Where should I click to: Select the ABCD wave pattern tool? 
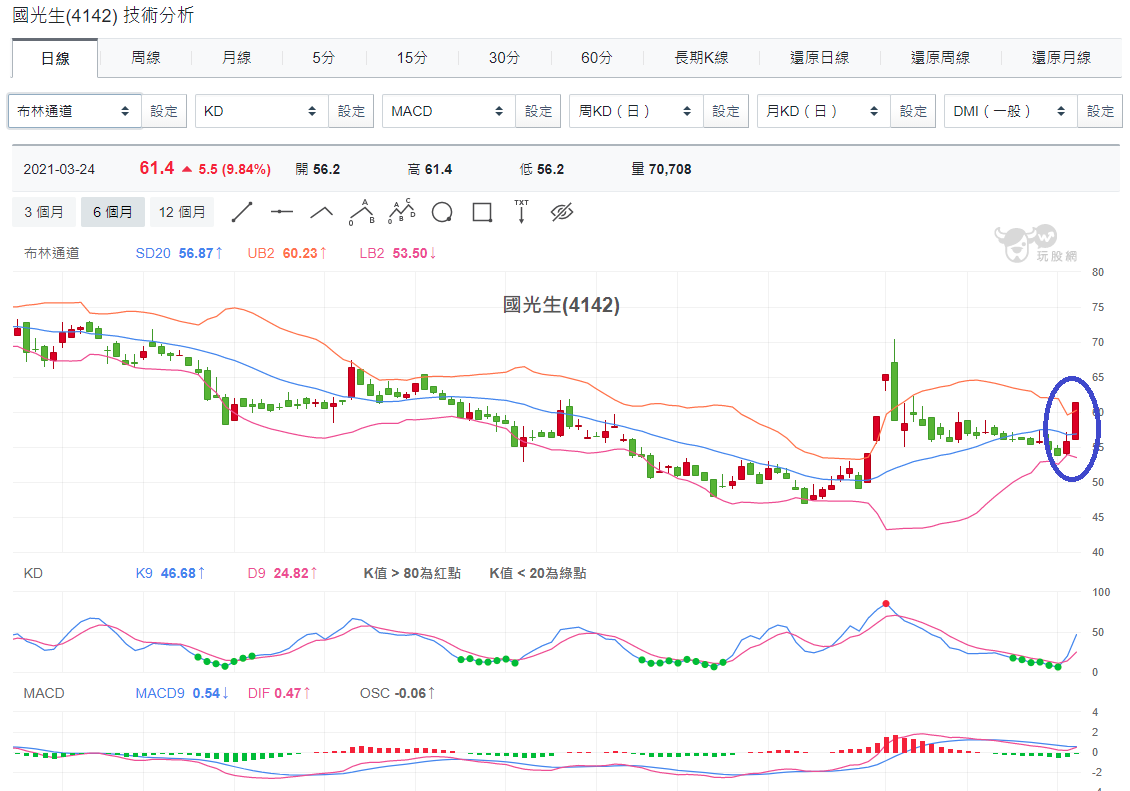pos(402,211)
